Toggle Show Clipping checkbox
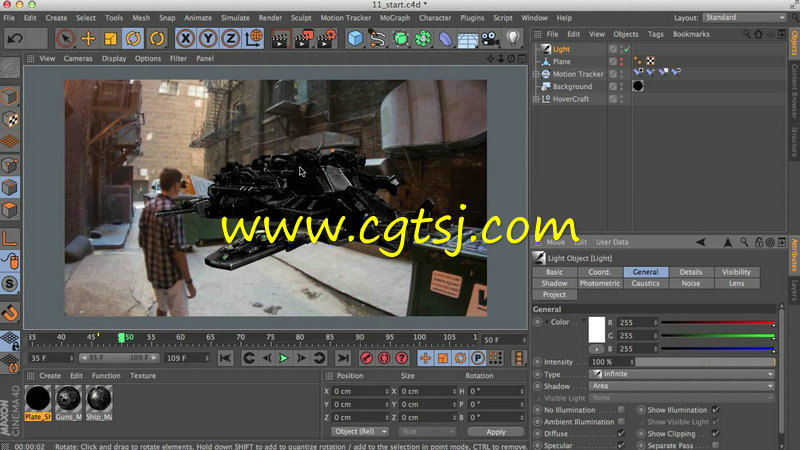 [x=715, y=434]
